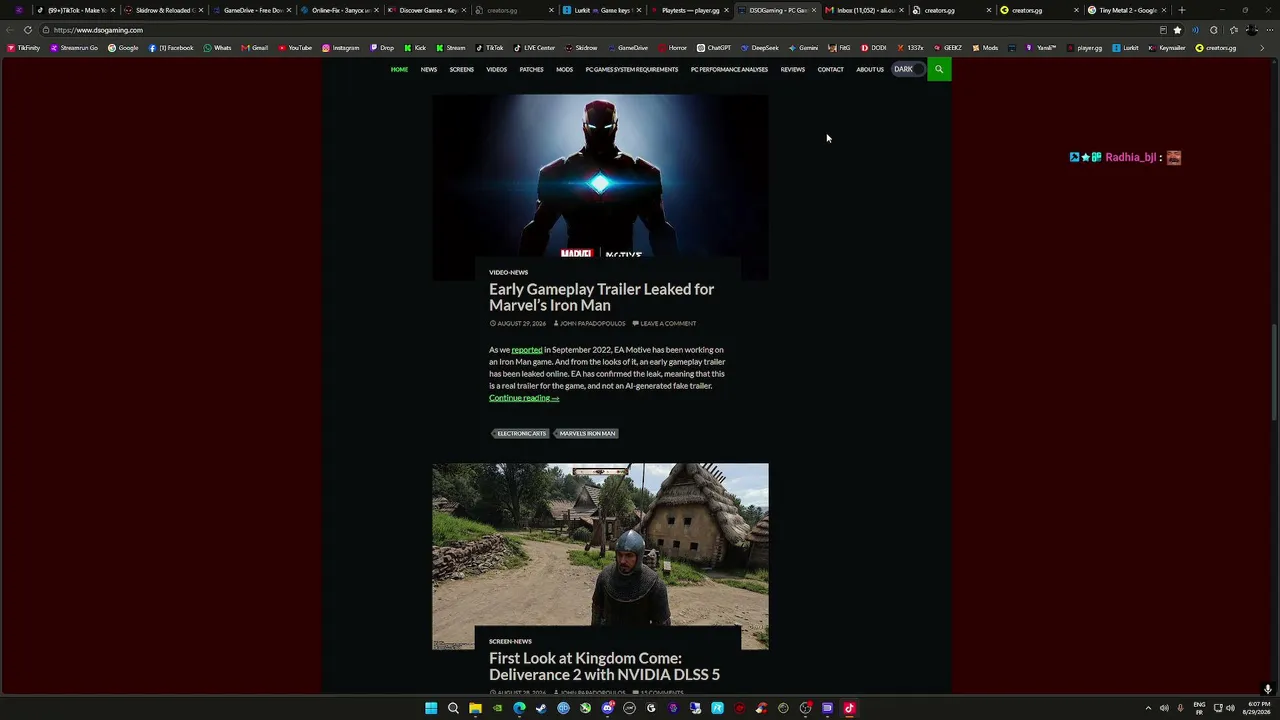
Task: Switch to the Tiny Metal 2 tab
Action: click(1128, 10)
